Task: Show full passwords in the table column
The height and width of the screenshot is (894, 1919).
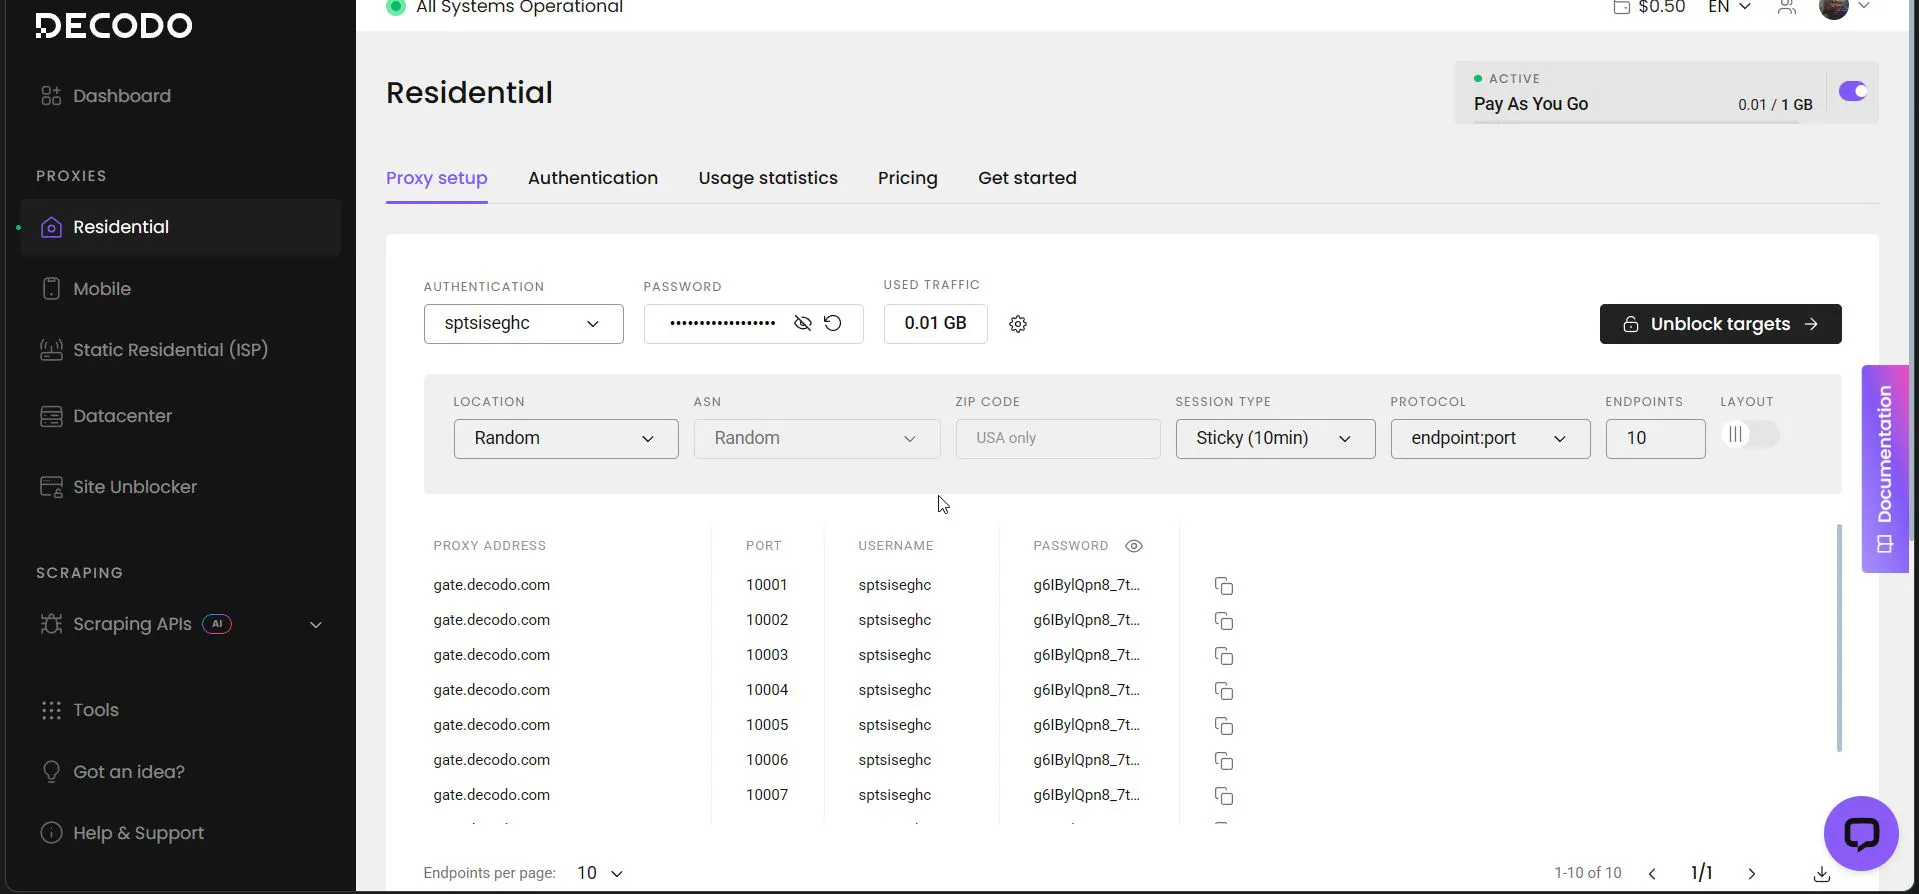Action: coord(1134,546)
